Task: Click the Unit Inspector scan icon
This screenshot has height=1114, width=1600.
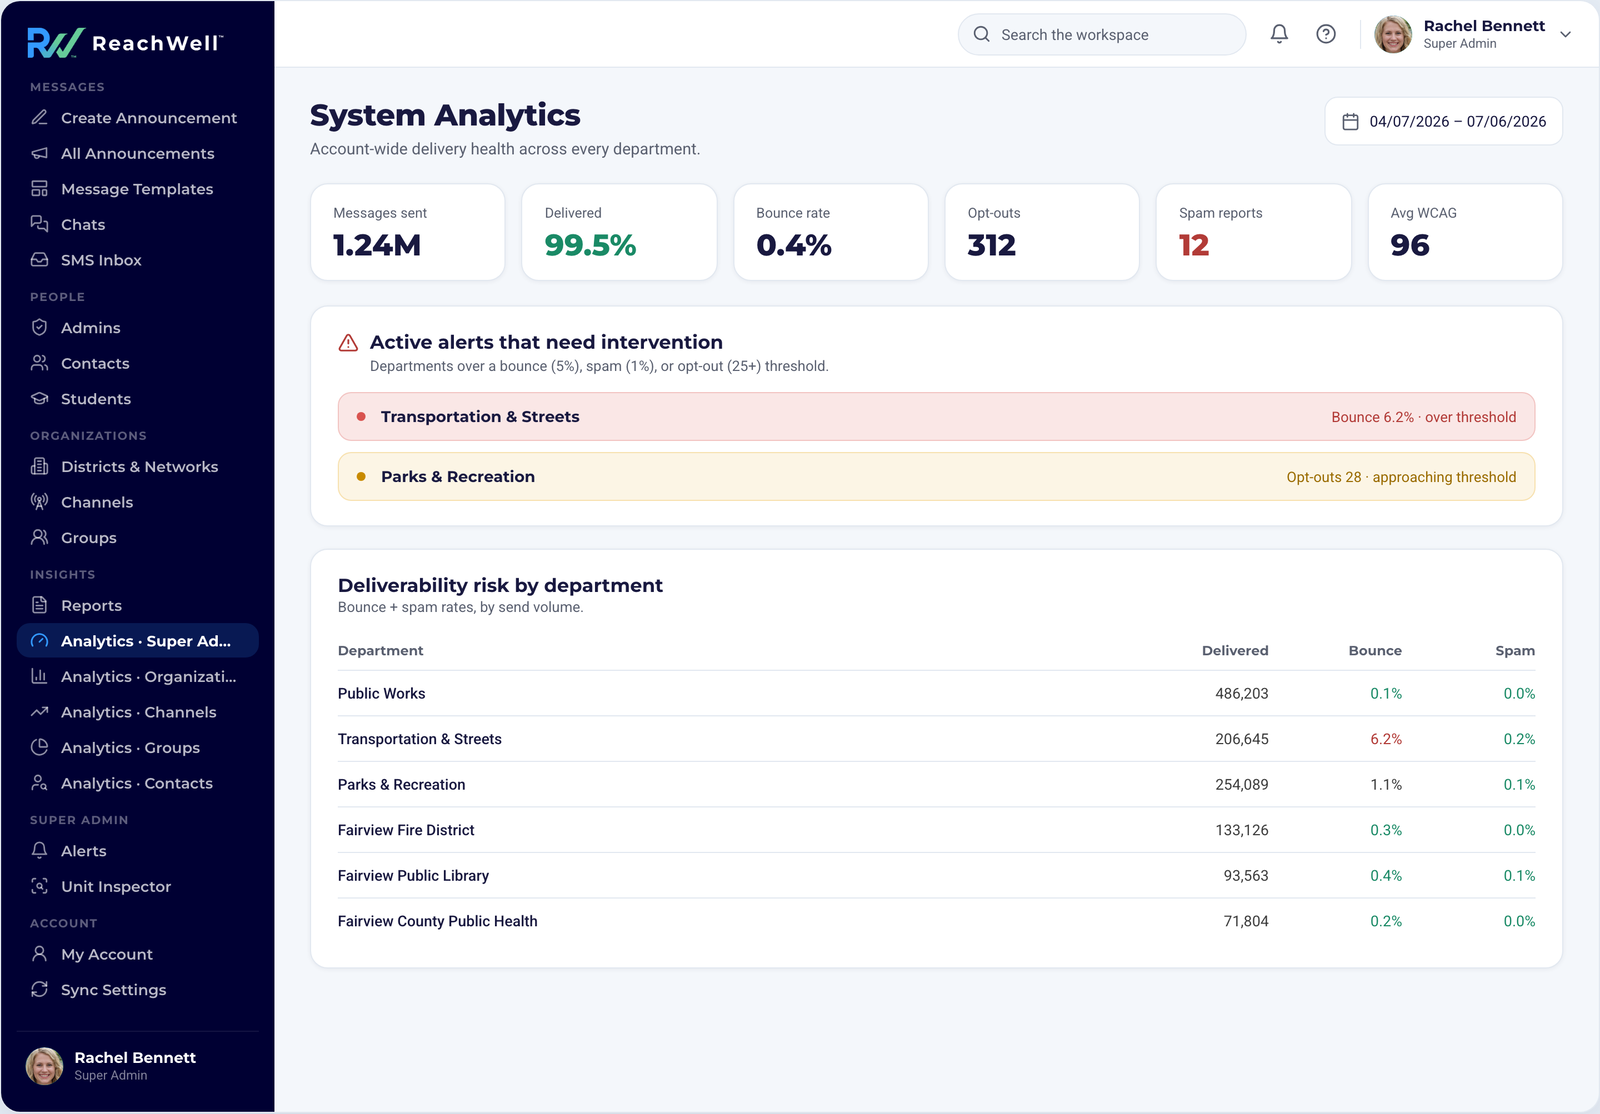Action: [40, 886]
